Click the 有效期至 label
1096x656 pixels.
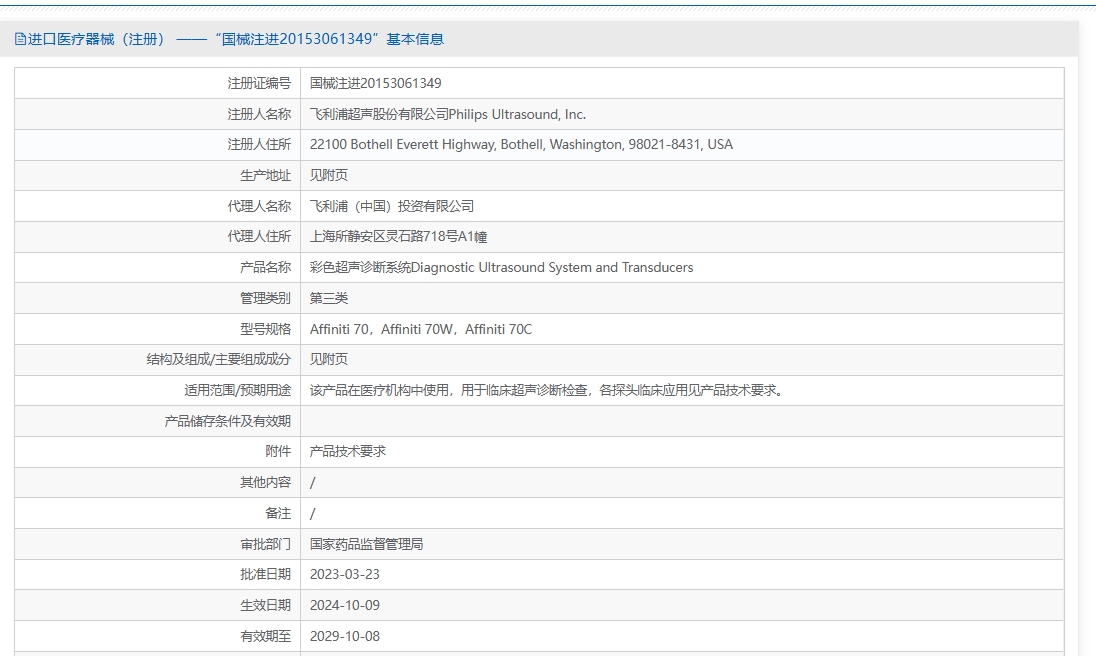tap(265, 636)
